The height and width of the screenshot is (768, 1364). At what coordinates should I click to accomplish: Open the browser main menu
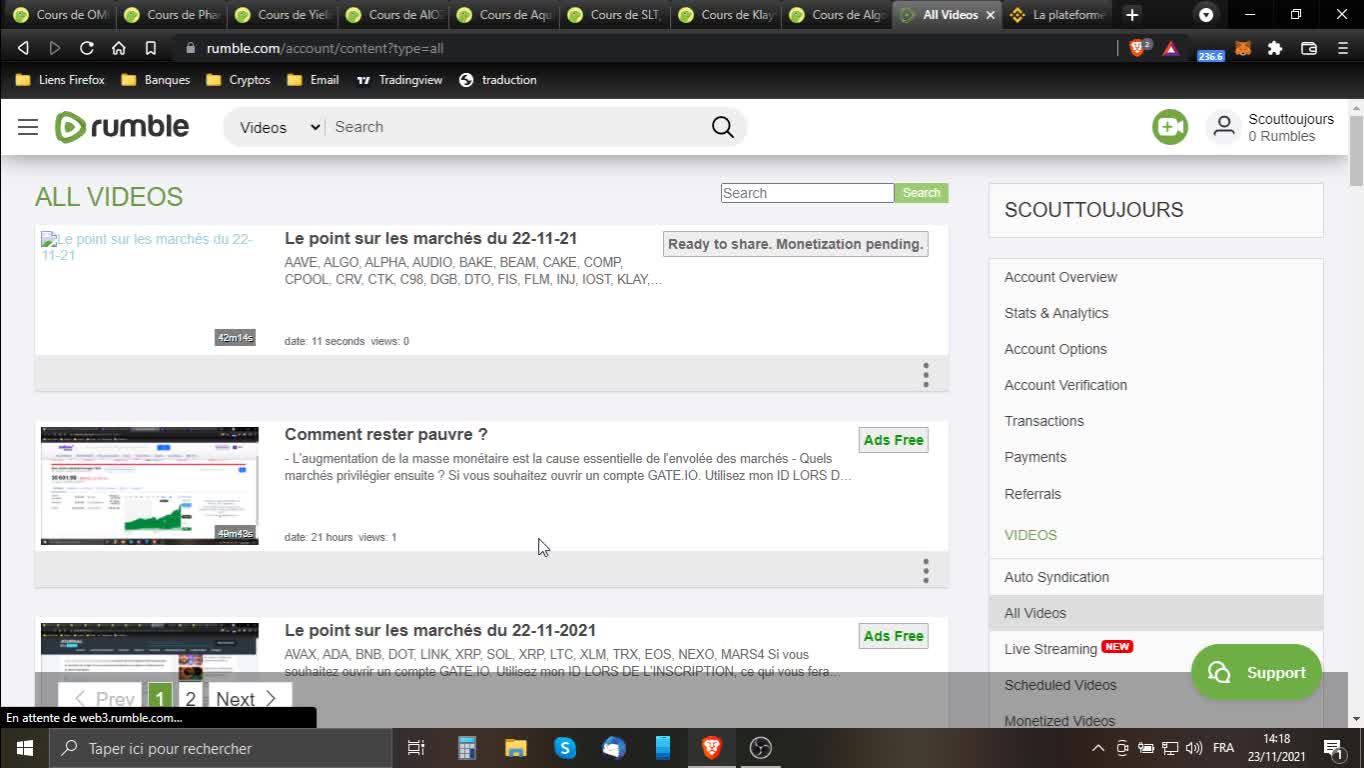(1341, 48)
